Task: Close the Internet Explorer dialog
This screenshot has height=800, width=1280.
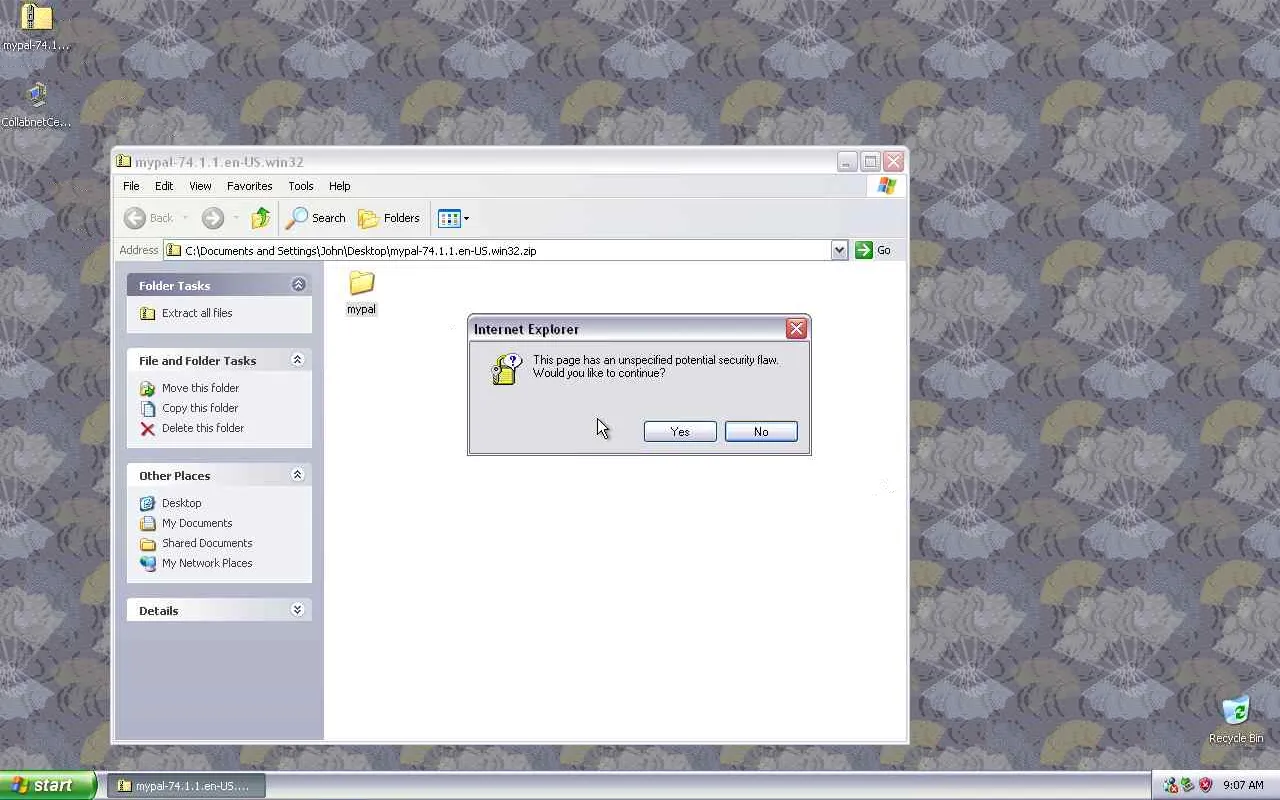Action: [x=796, y=328]
